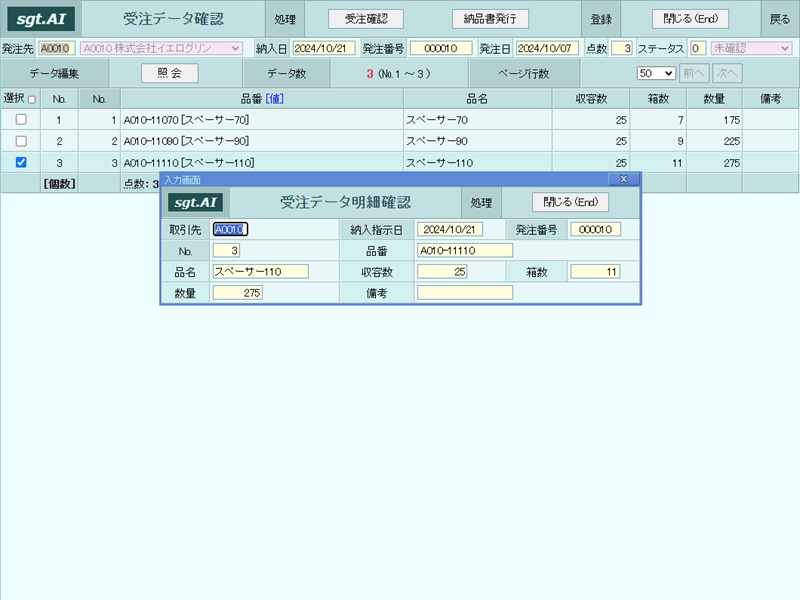The width and height of the screenshot is (800, 600).
Task: Check the row 2 スペーサー90 checkbox
Action: tap(21, 141)
